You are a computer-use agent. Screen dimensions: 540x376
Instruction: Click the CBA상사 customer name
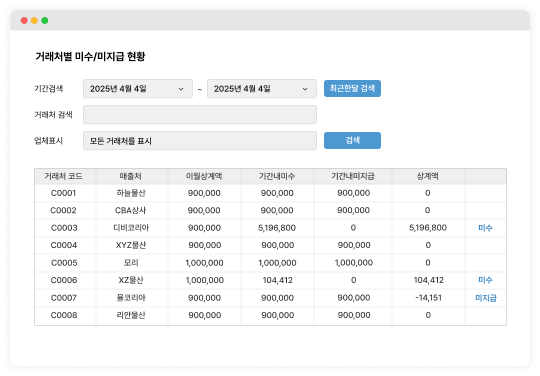click(x=131, y=210)
